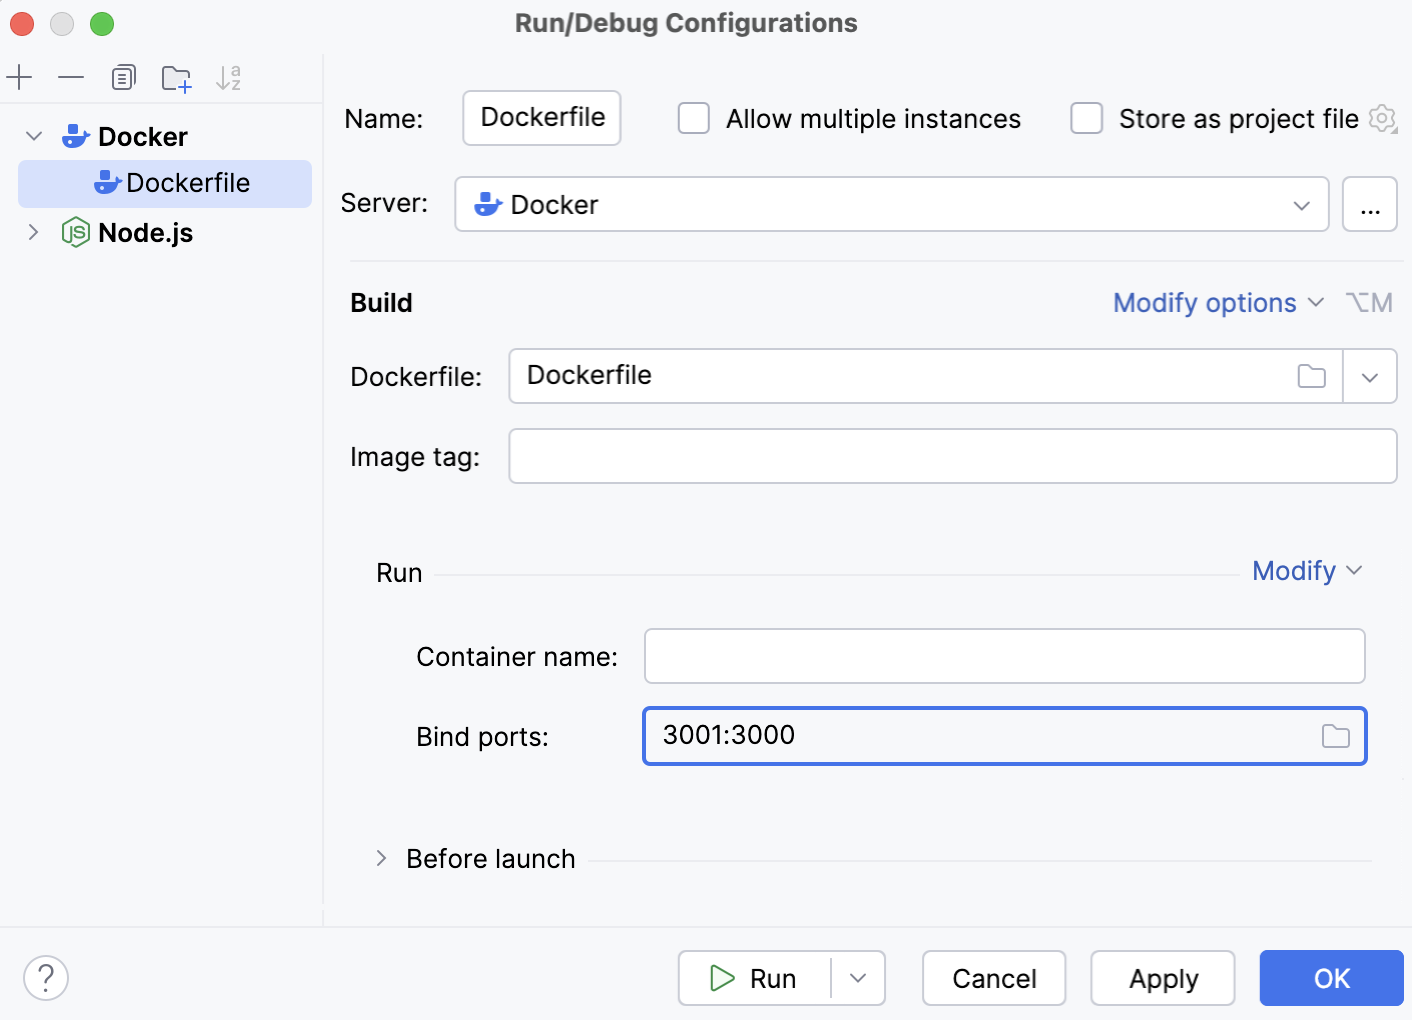The image size is (1412, 1020).
Task: Click the Copy Configuration icon
Action: coord(123,78)
